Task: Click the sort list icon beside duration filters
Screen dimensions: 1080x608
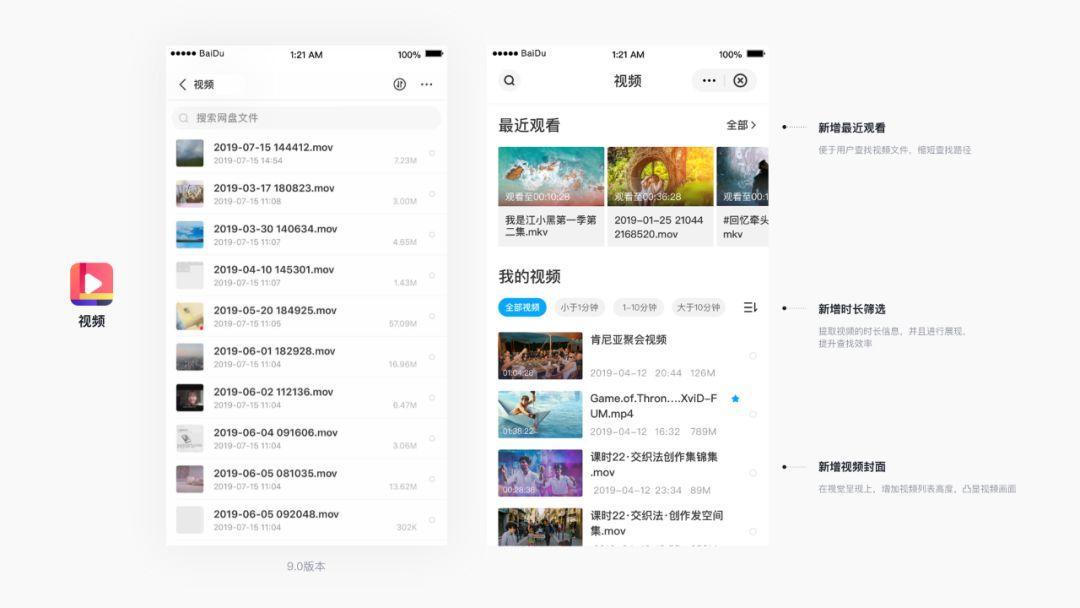Action: [x=749, y=308]
